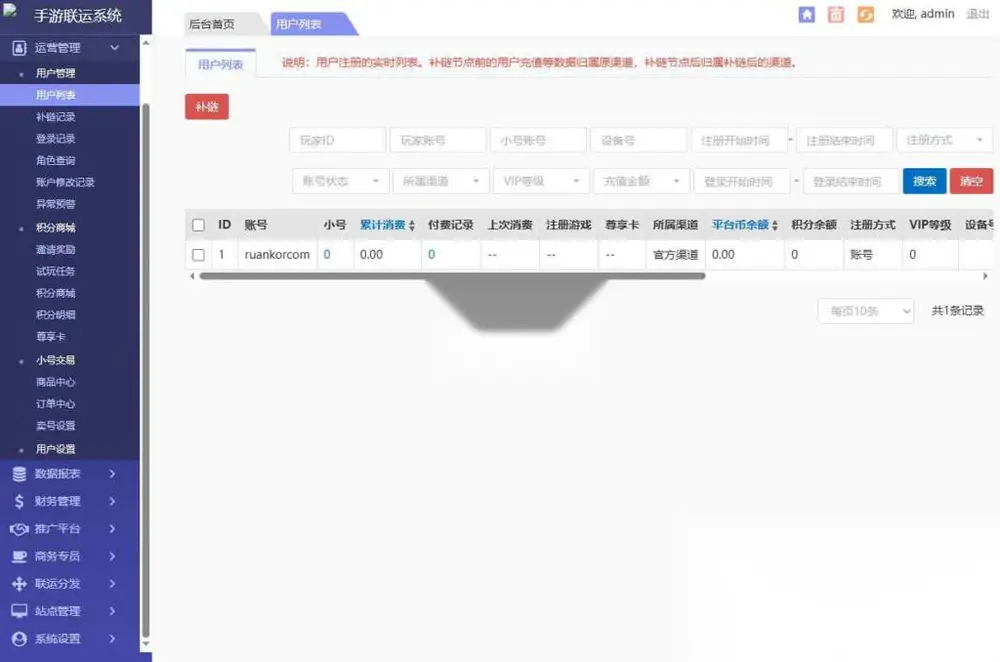Collapse the 运营管理 menu chevron

pyautogui.click(x=115, y=48)
